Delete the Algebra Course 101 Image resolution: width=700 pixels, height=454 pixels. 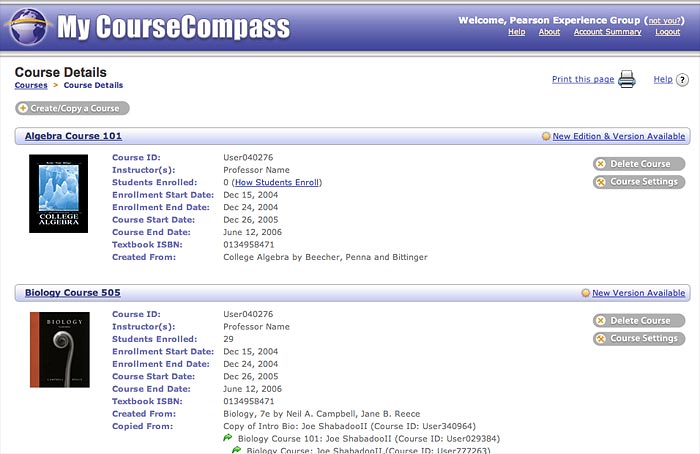tap(639, 164)
